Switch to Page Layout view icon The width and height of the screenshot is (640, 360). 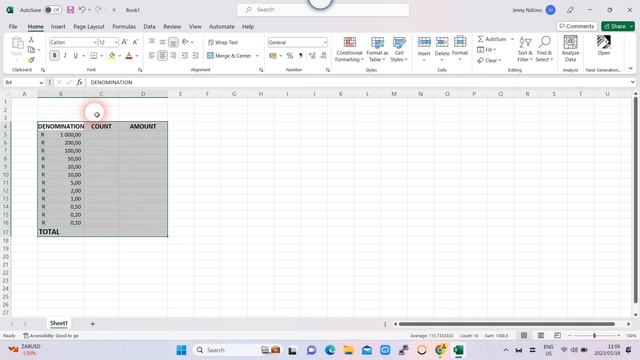(541, 336)
